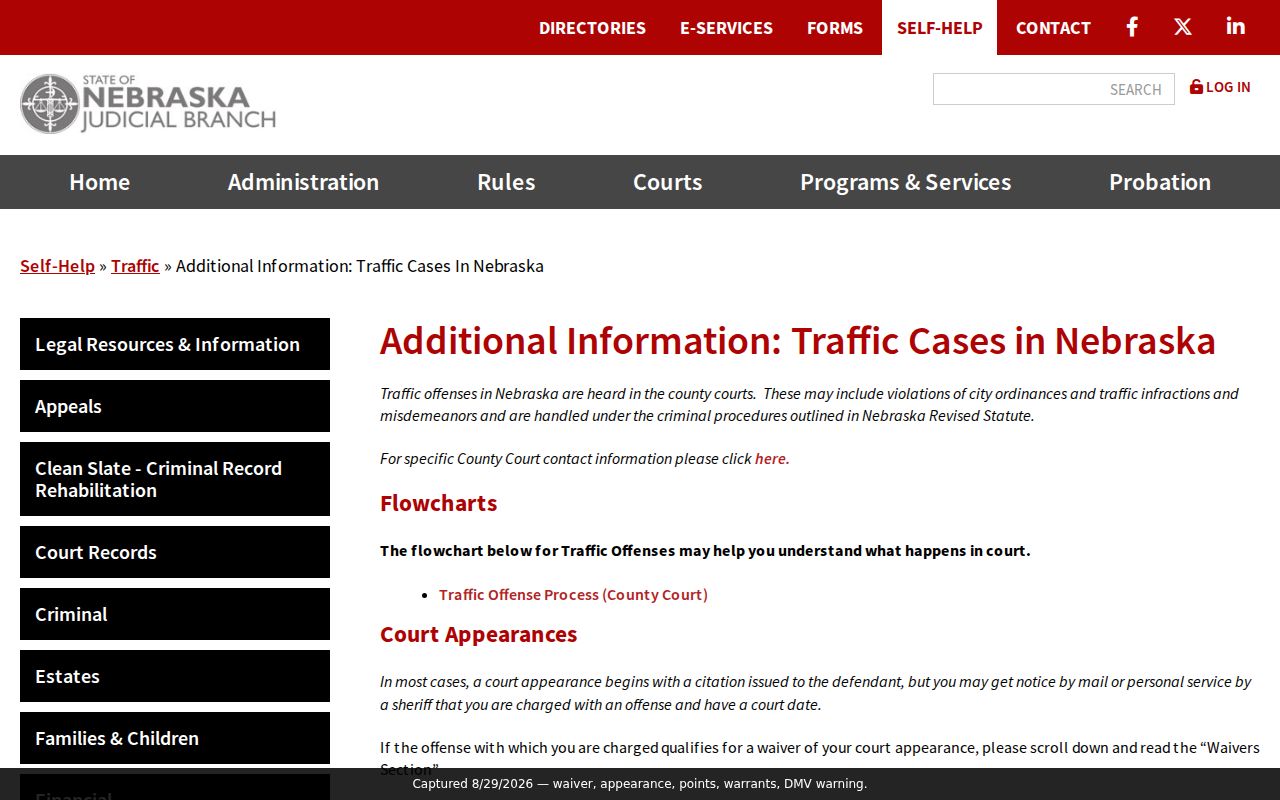This screenshot has width=1280, height=800.
Task: Click the Log In lock link
Action: pyautogui.click(x=1220, y=87)
